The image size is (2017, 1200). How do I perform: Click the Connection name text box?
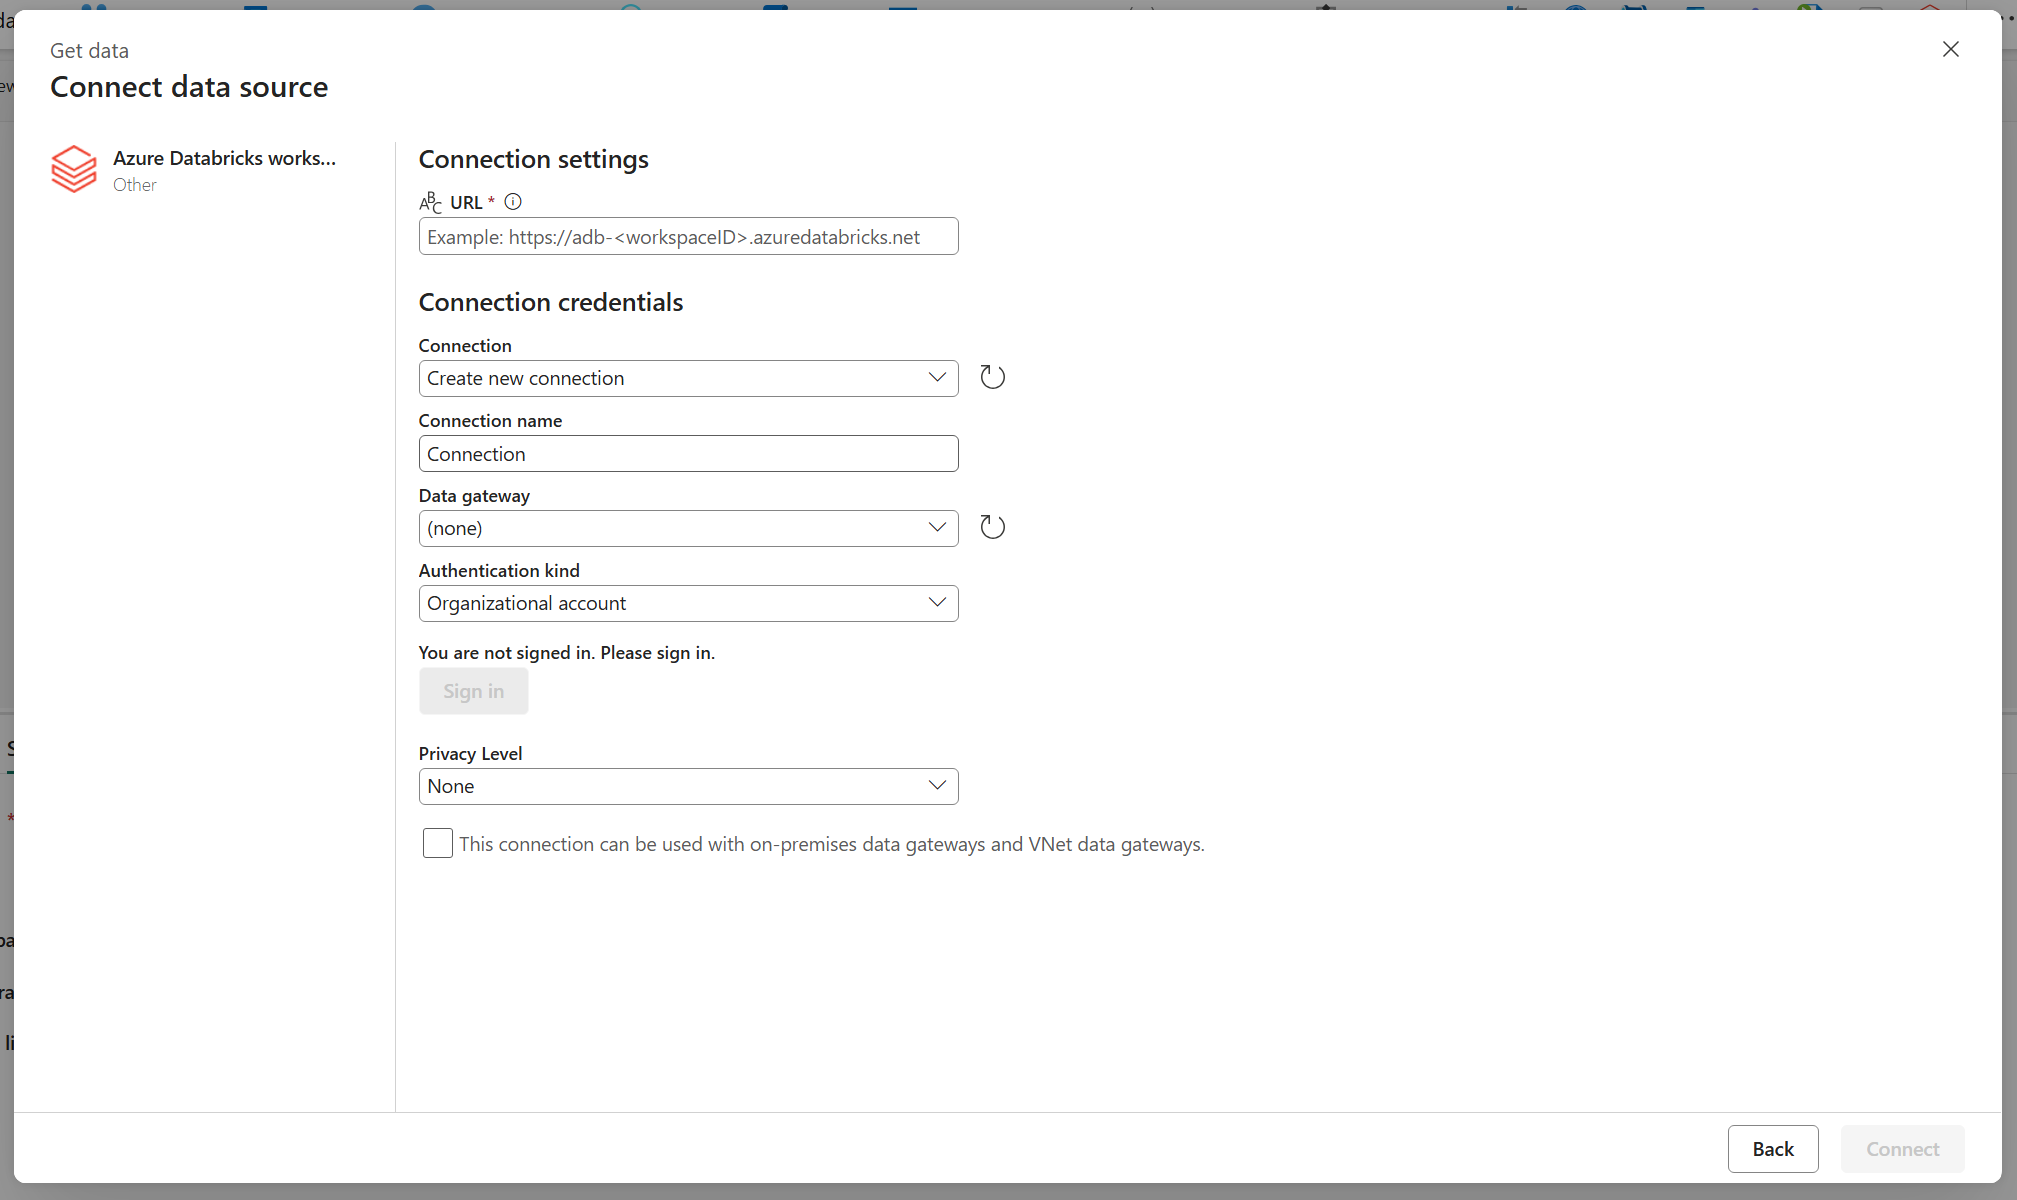[688, 453]
